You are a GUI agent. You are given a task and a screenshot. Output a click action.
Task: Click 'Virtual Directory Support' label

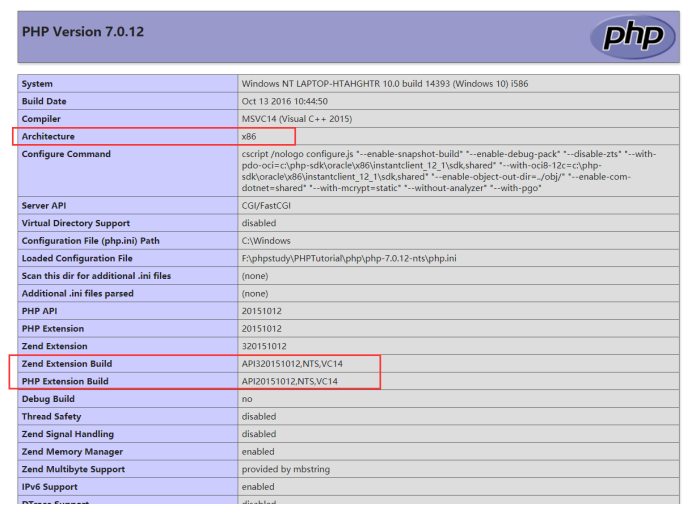[x=76, y=223]
